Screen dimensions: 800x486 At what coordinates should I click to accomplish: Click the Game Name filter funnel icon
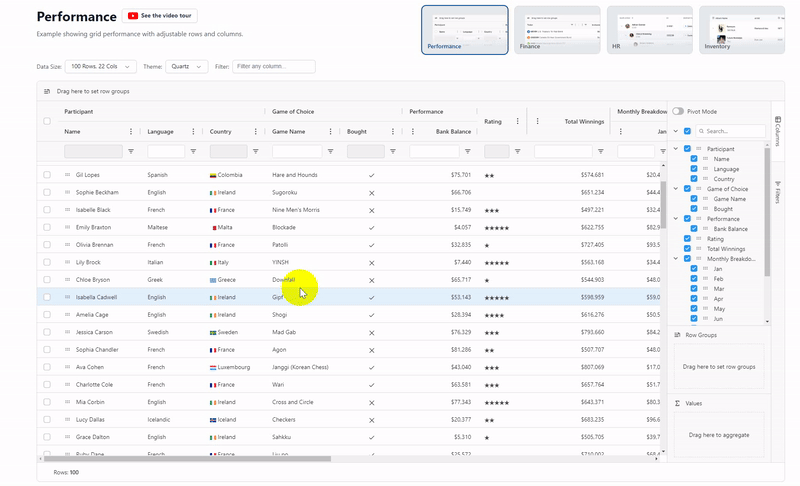[330, 152]
